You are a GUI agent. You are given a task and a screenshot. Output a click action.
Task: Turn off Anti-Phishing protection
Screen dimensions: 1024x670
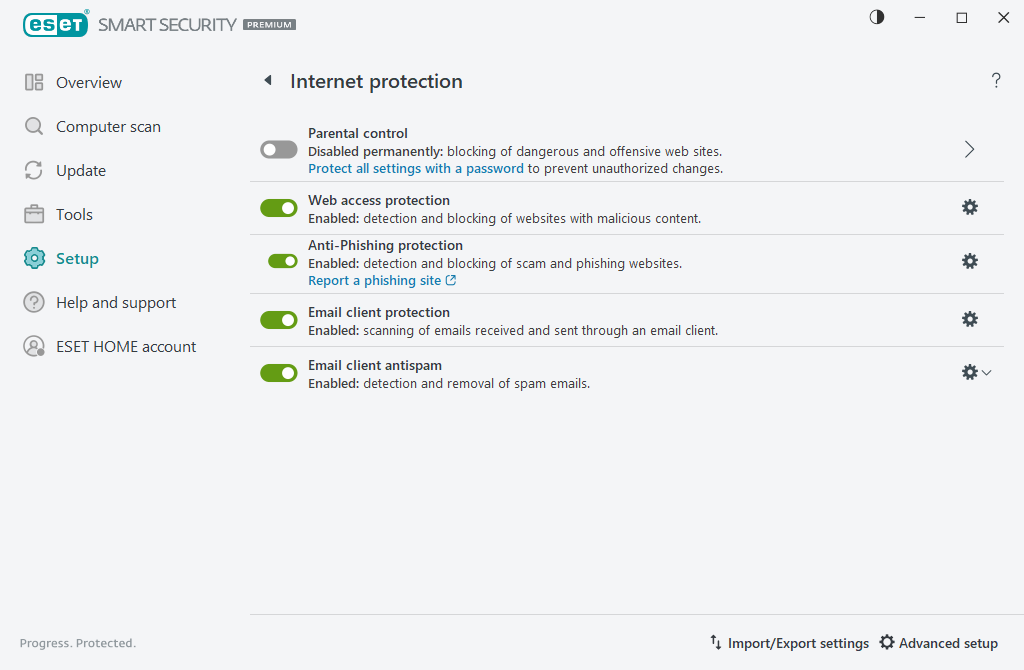click(x=278, y=261)
